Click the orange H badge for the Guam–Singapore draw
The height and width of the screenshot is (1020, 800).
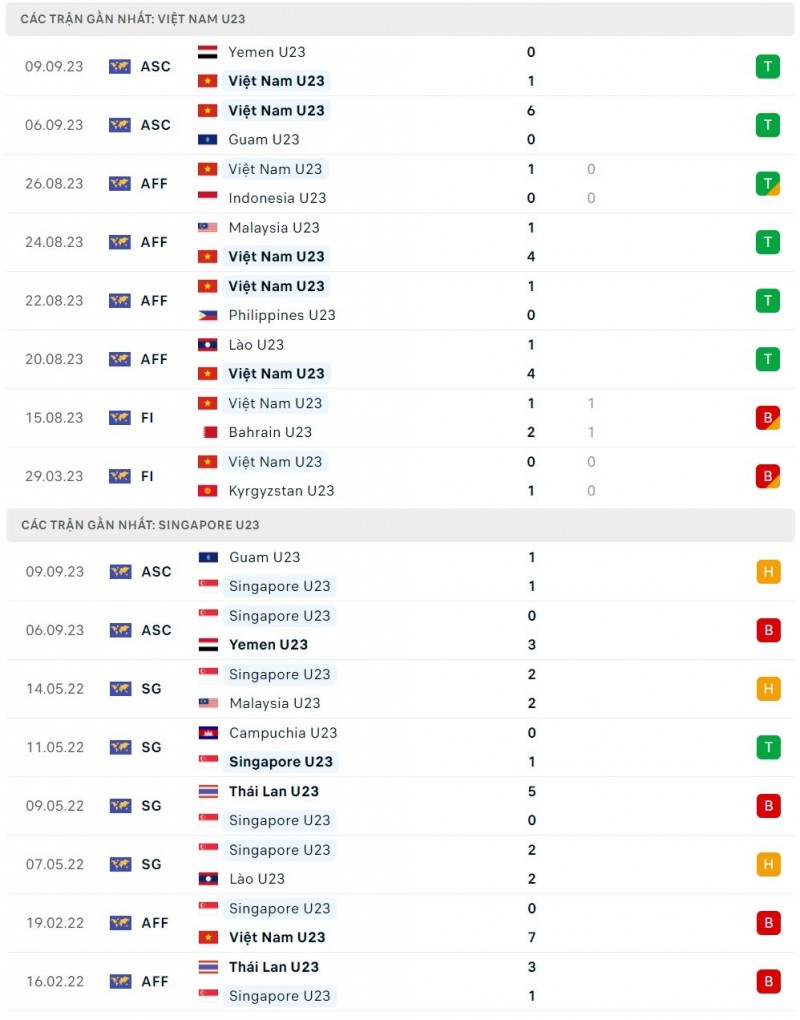[767, 572]
